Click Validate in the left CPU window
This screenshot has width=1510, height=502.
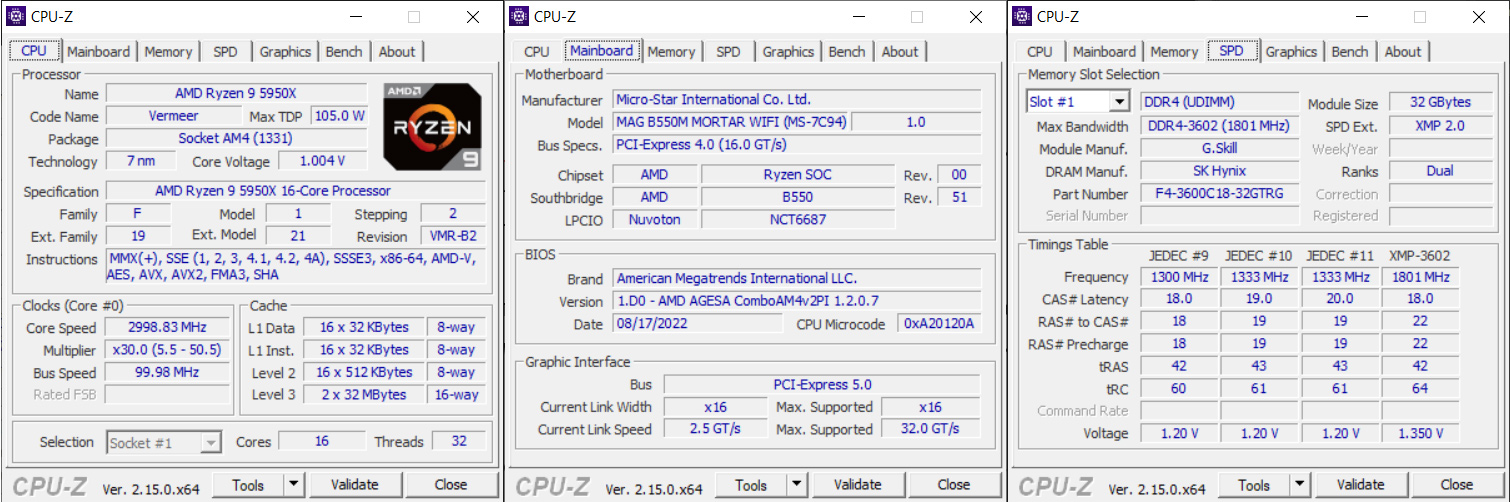tap(354, 485)
